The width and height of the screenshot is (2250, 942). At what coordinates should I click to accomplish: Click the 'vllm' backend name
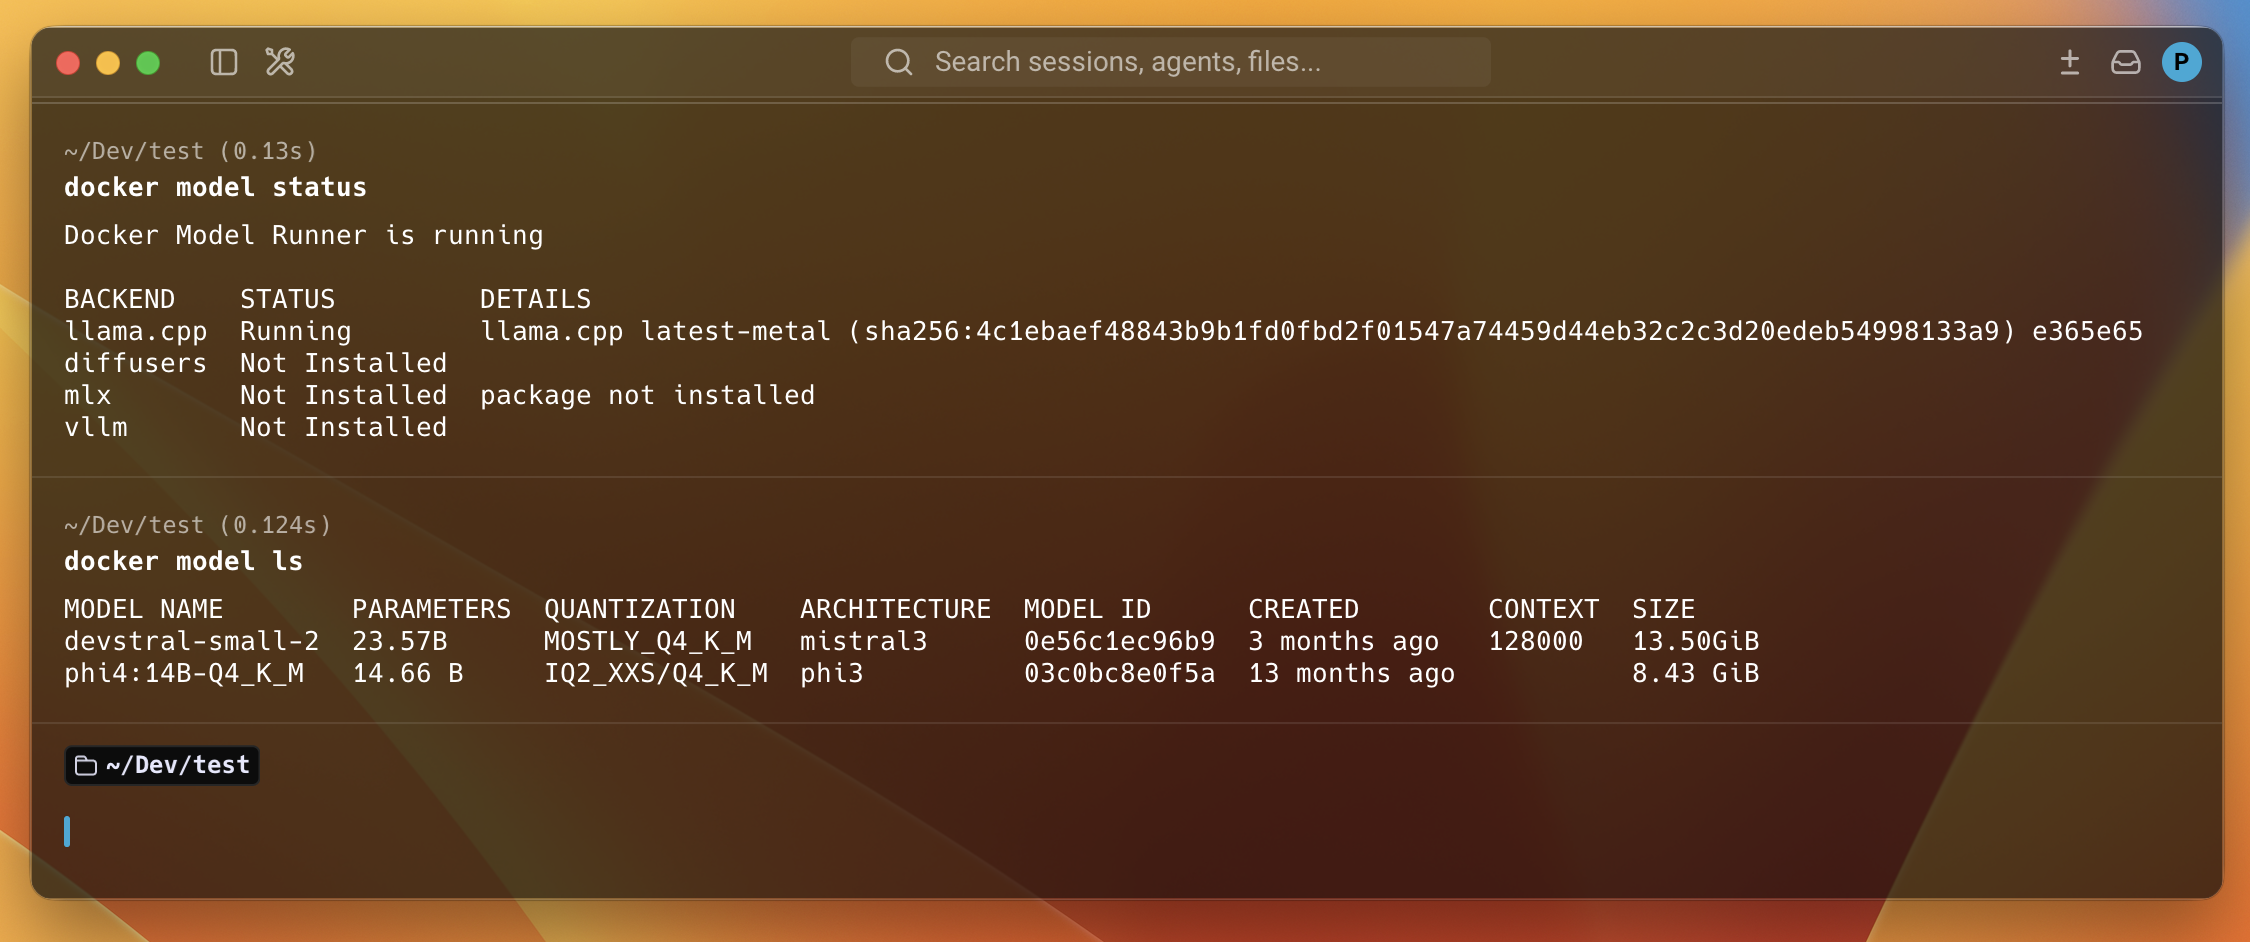coord(96,427)
